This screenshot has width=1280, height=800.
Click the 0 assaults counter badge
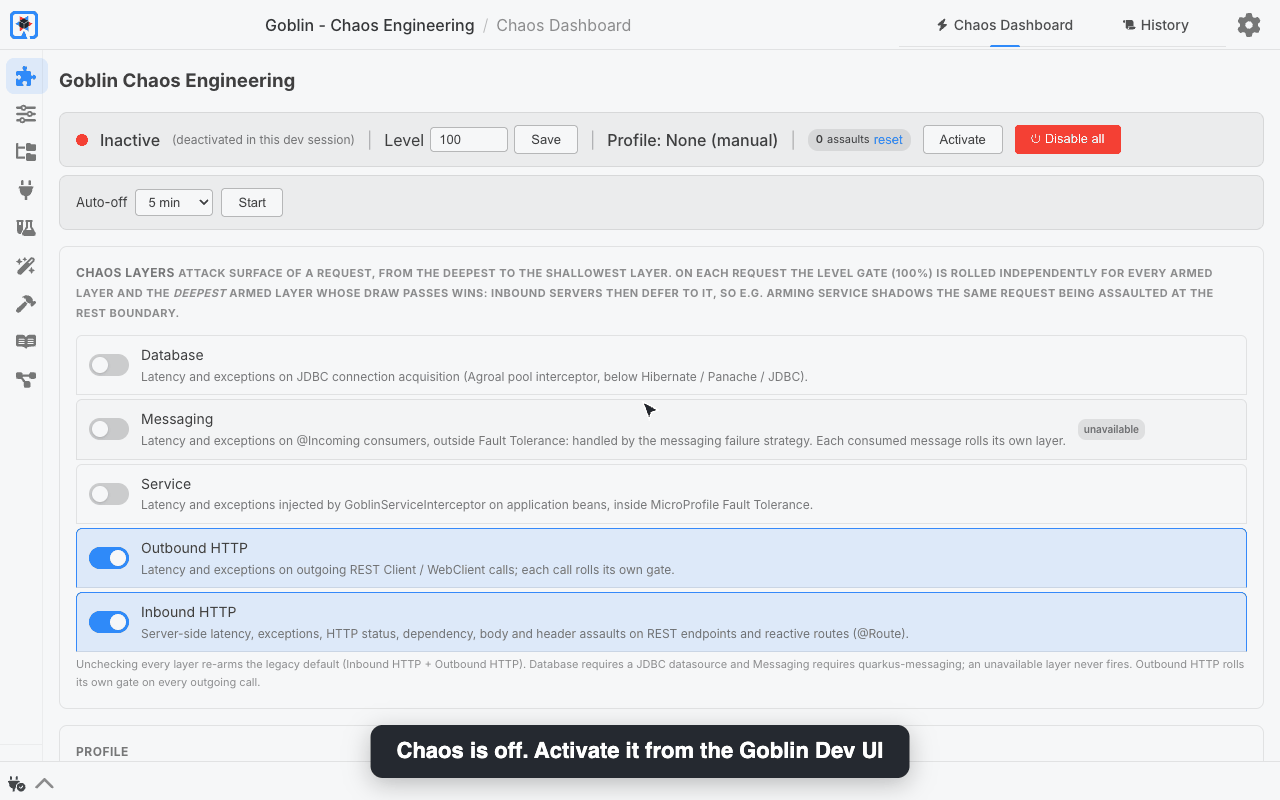[x=859, y=139]
